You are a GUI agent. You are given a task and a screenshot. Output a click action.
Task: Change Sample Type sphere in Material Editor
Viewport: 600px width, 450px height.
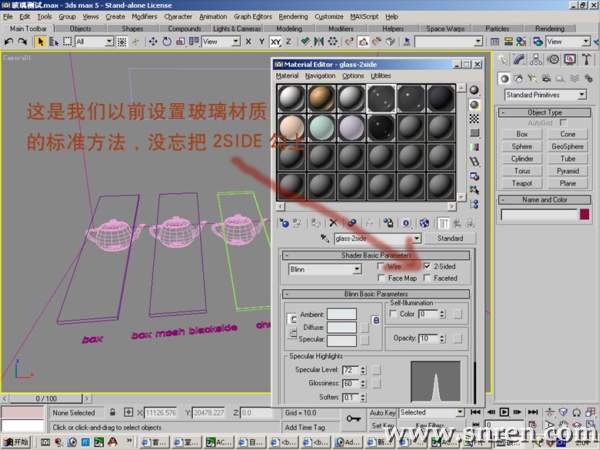[474, 90]
